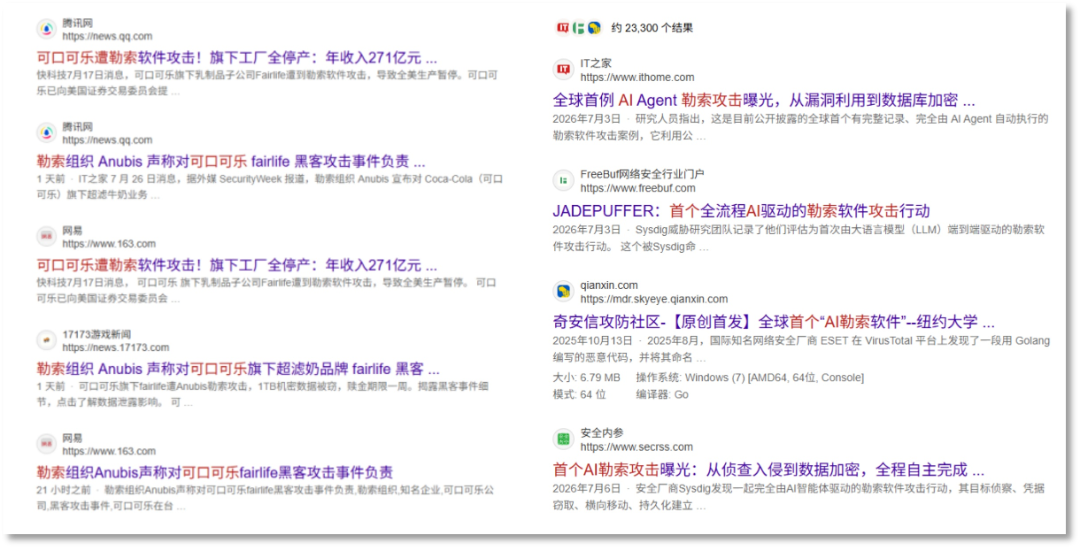The height and width of the screenshot is (548, 1080).
Task: Click the 约 23,300 个结果 count text
Action: [x=652, y=28]
